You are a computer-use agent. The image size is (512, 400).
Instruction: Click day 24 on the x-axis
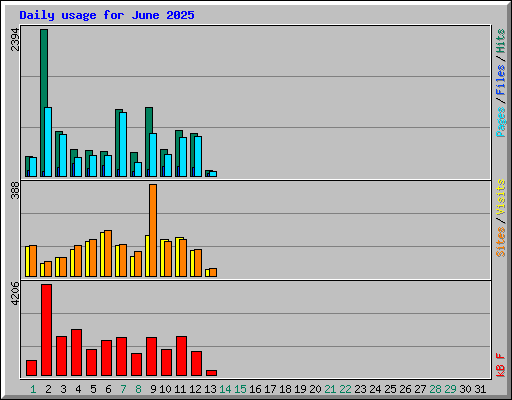(x=375, y=389)
